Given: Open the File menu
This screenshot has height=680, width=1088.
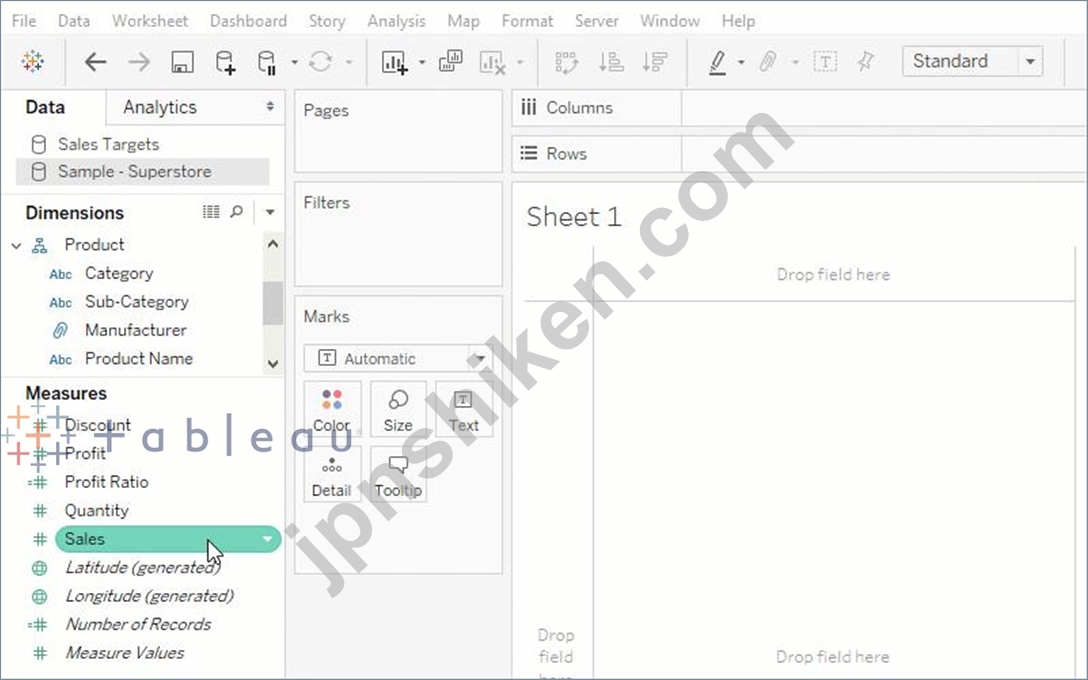Looking at the screenshot, I should 24,21.
